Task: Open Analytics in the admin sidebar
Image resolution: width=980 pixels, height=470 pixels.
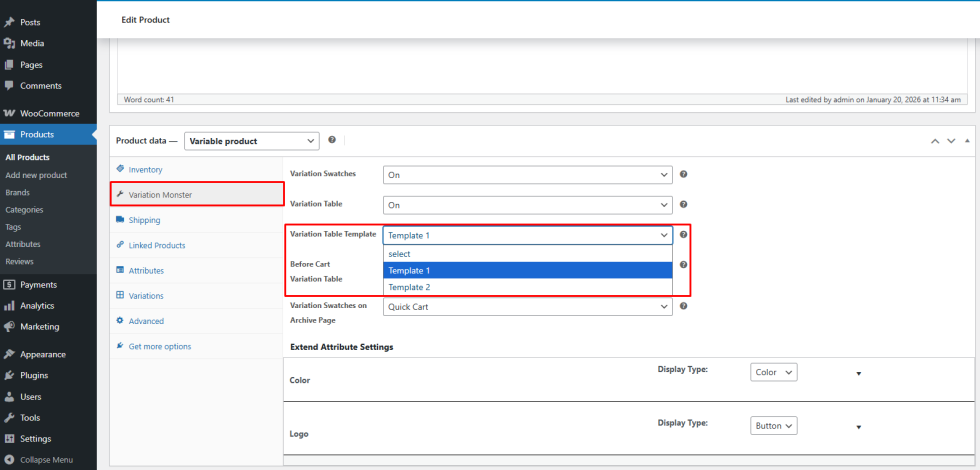Action: coord(39,305)
